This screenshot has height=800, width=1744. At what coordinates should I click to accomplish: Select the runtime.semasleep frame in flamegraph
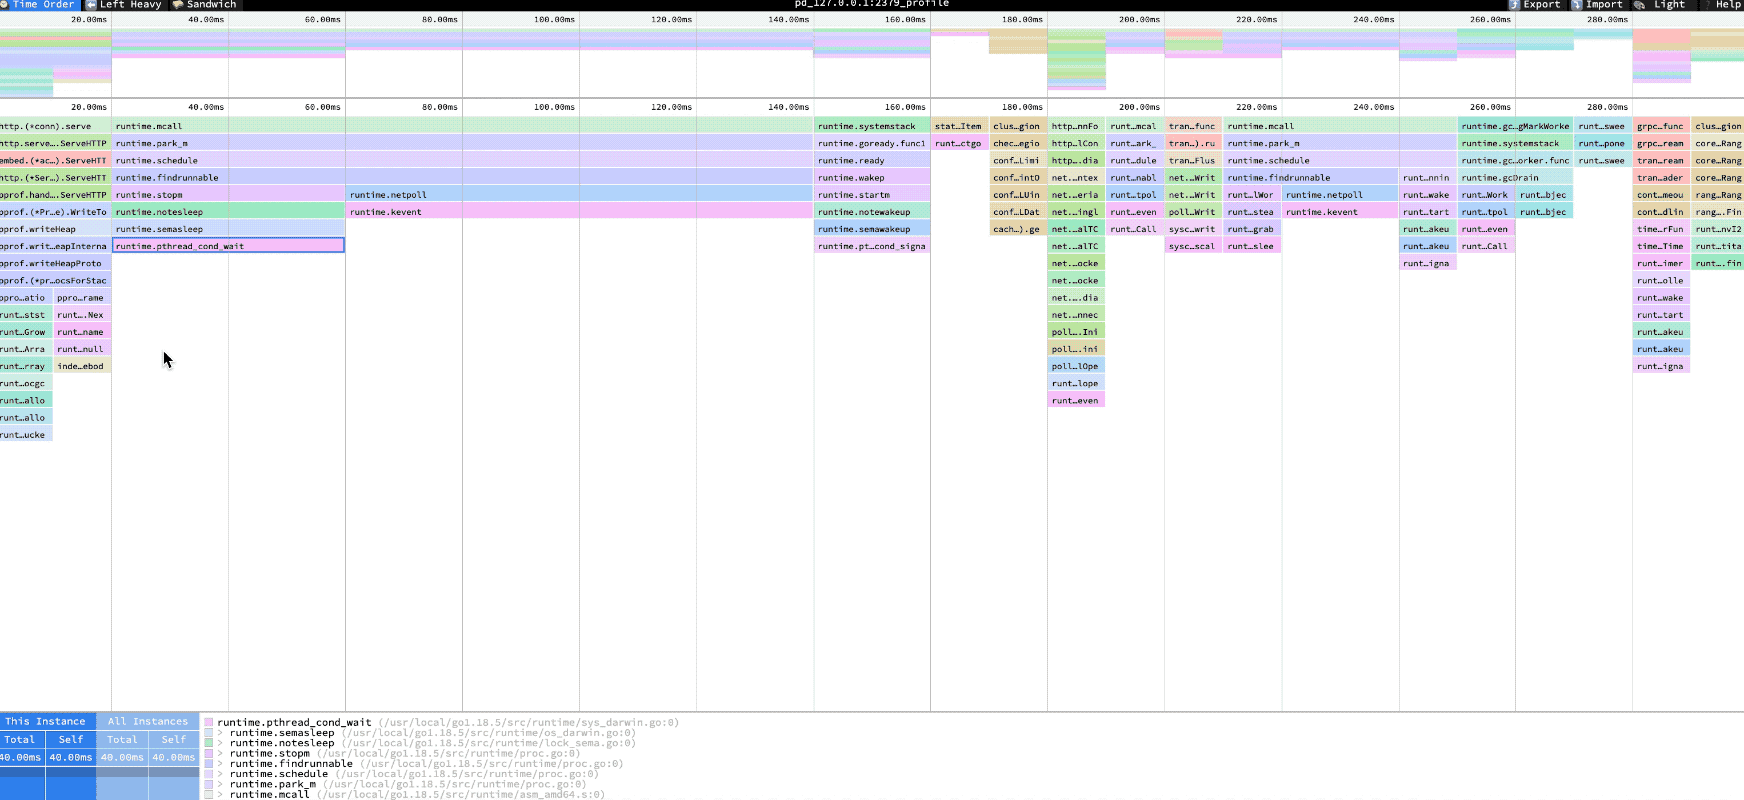tap(228, 229)
